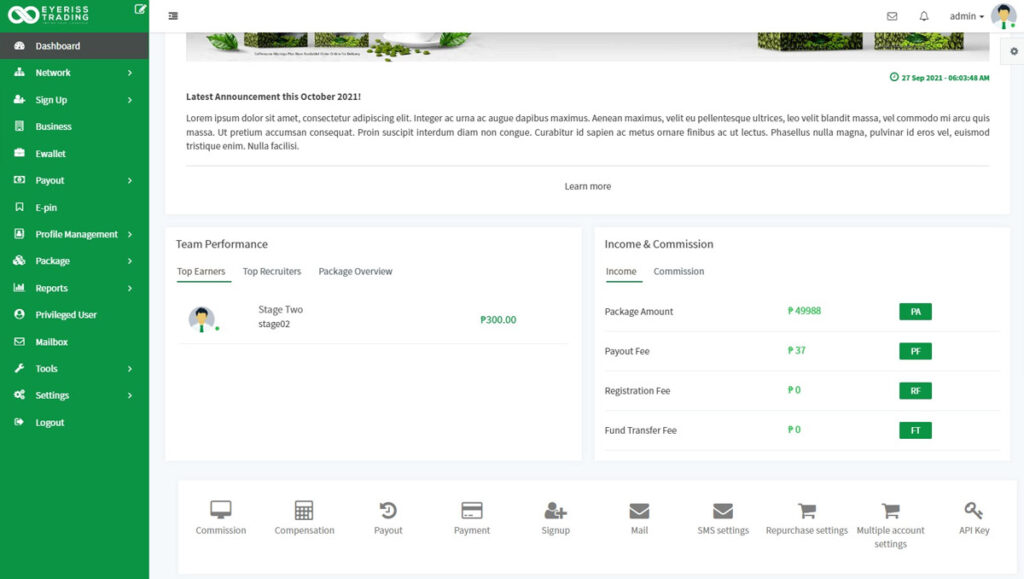The image size is (1024, 579).
Task: Open Repurchase settings cart icon
Action: [806, 510]
